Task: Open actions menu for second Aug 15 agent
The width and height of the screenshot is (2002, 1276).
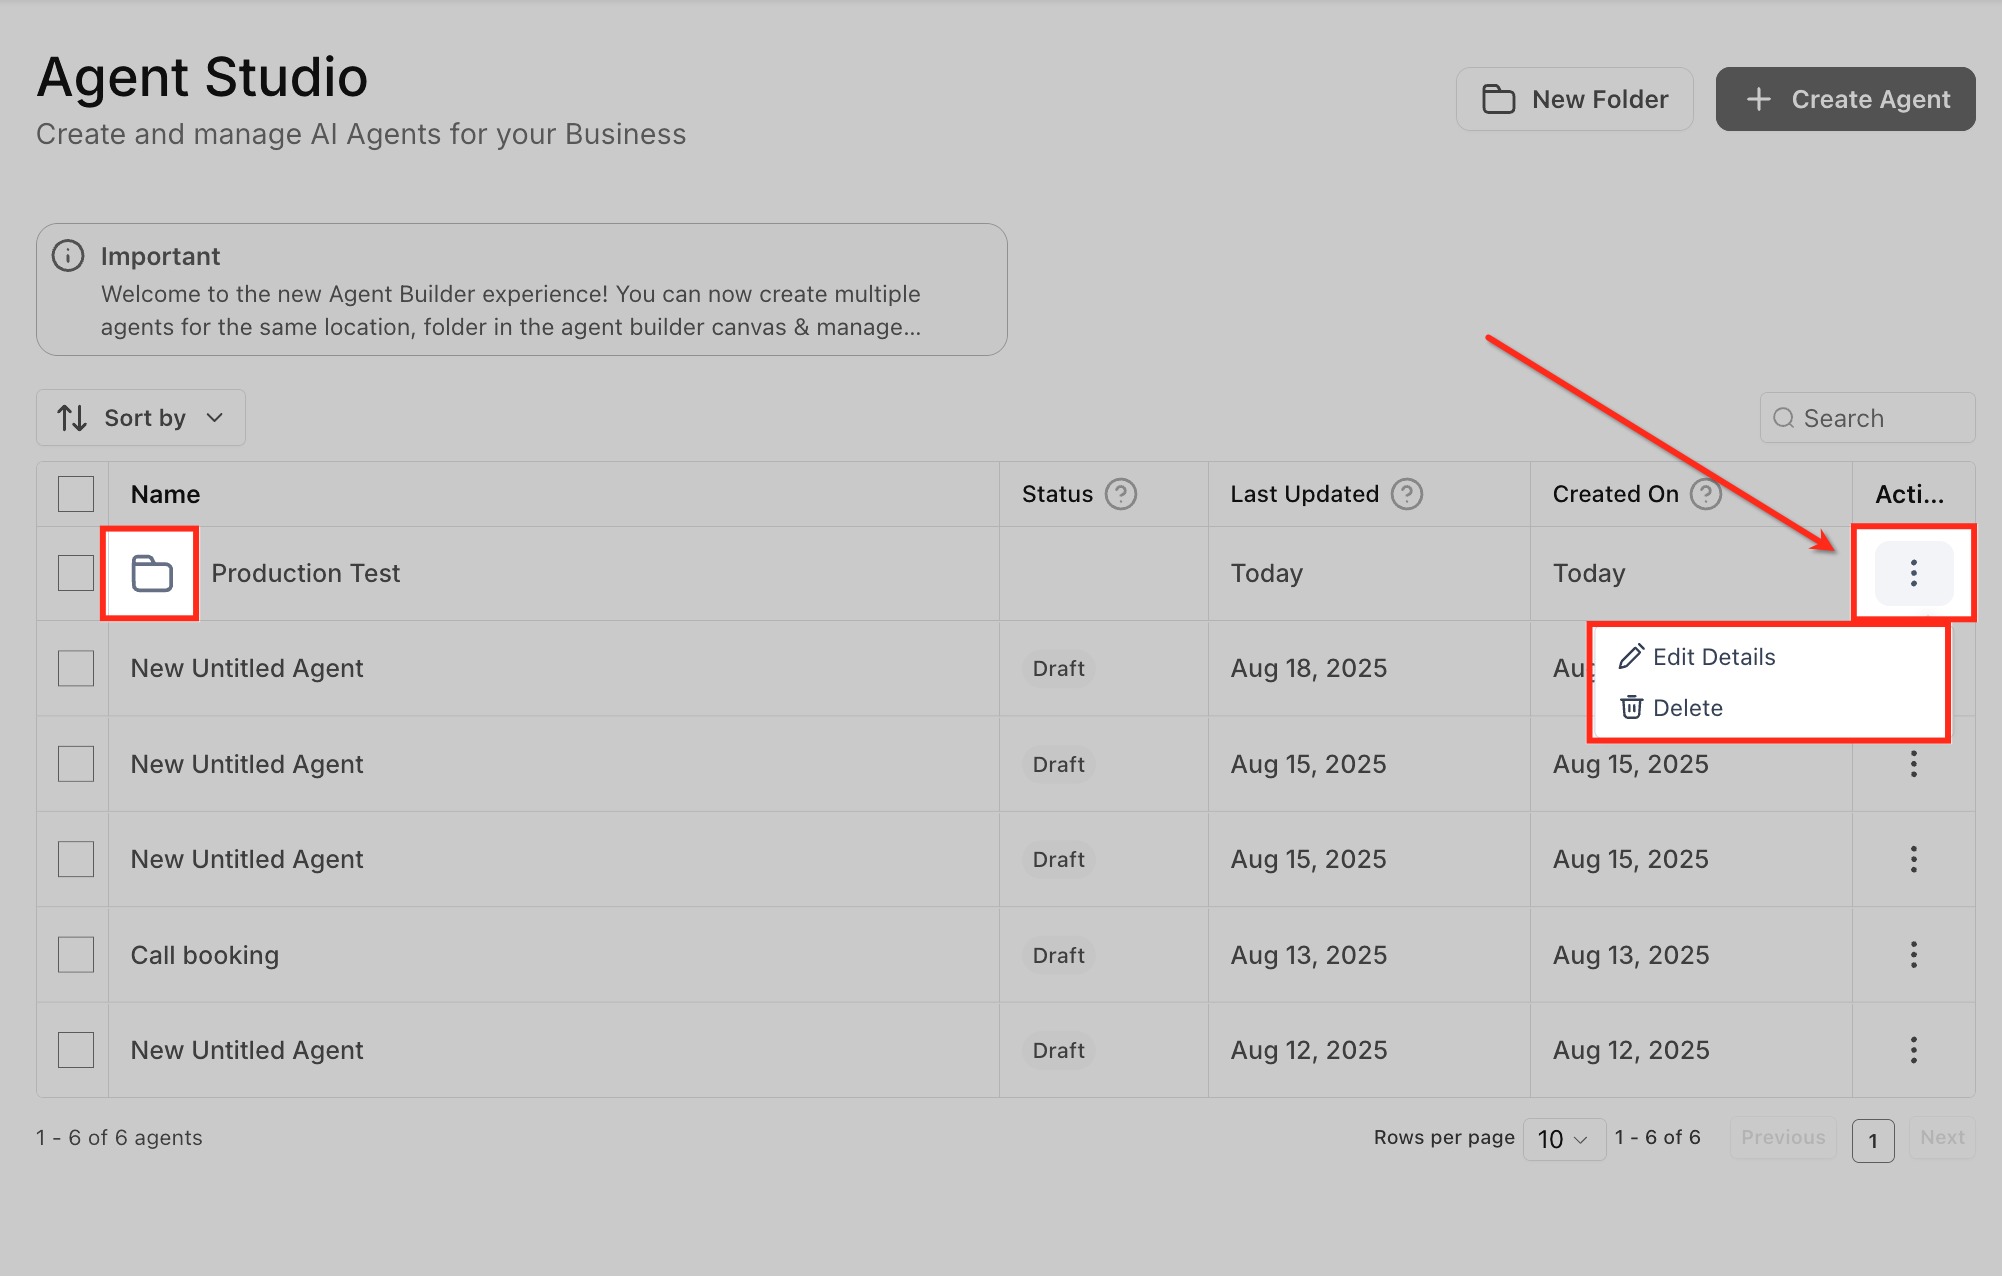Action: pos(1913,859)
